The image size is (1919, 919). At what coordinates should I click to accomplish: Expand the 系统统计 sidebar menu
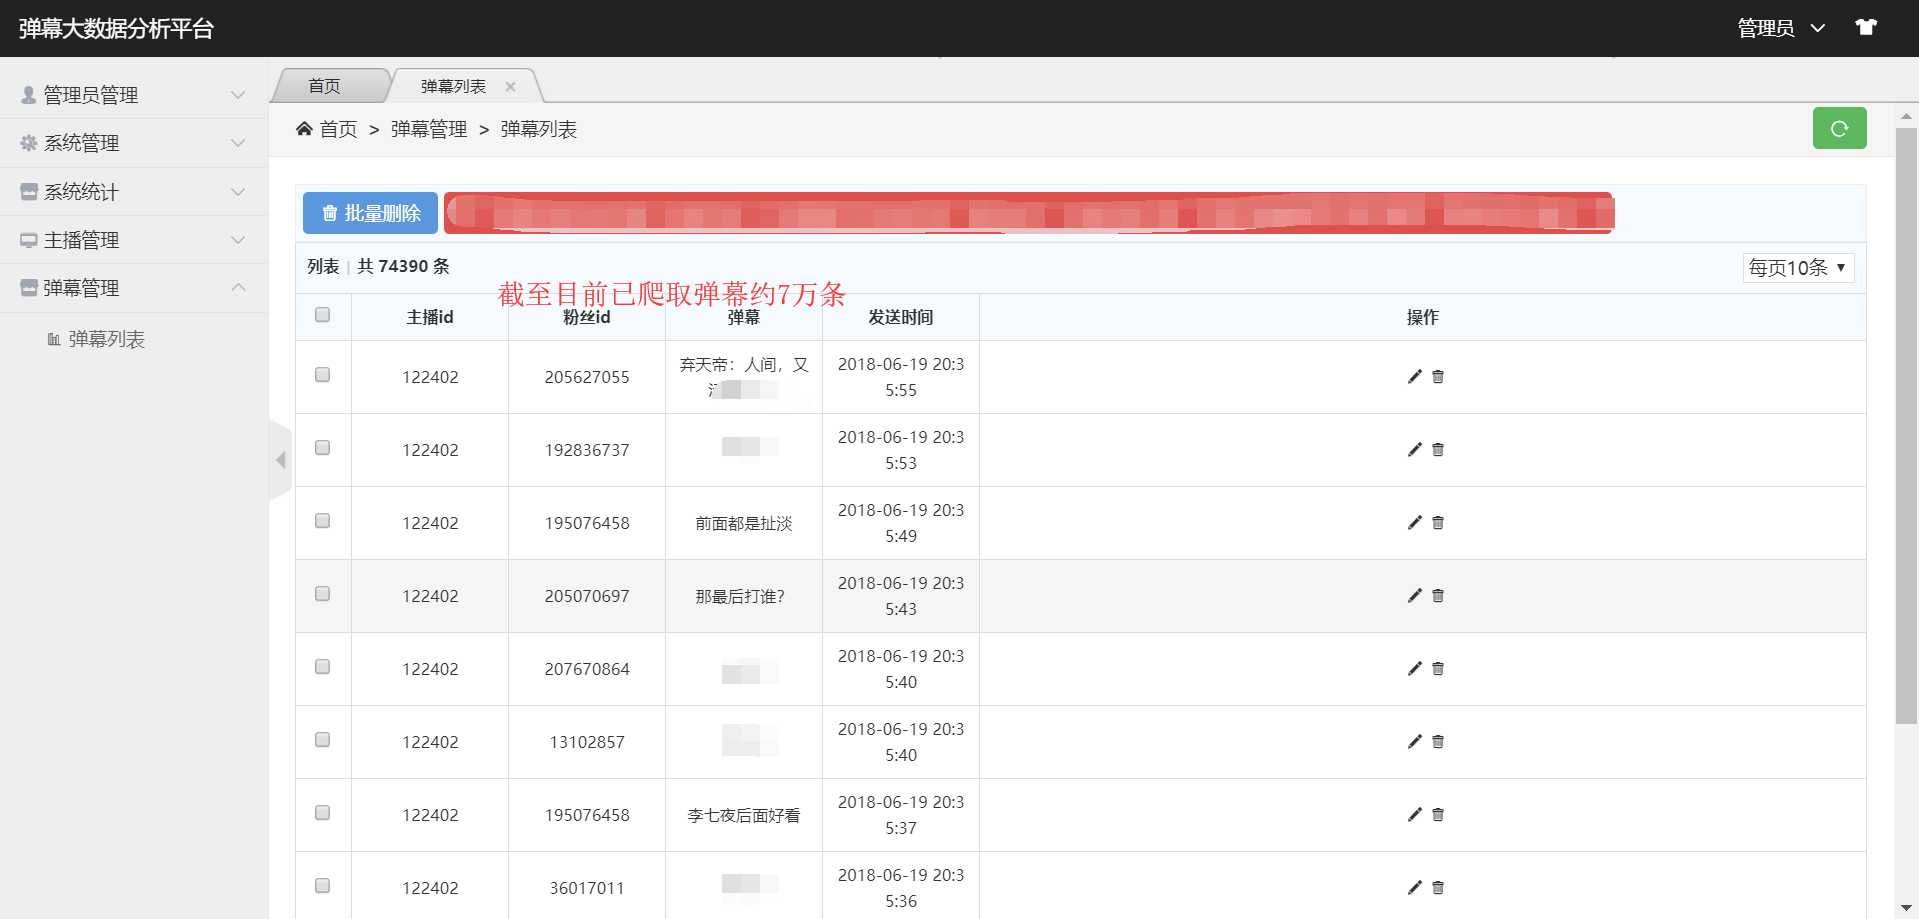(134, 192)
